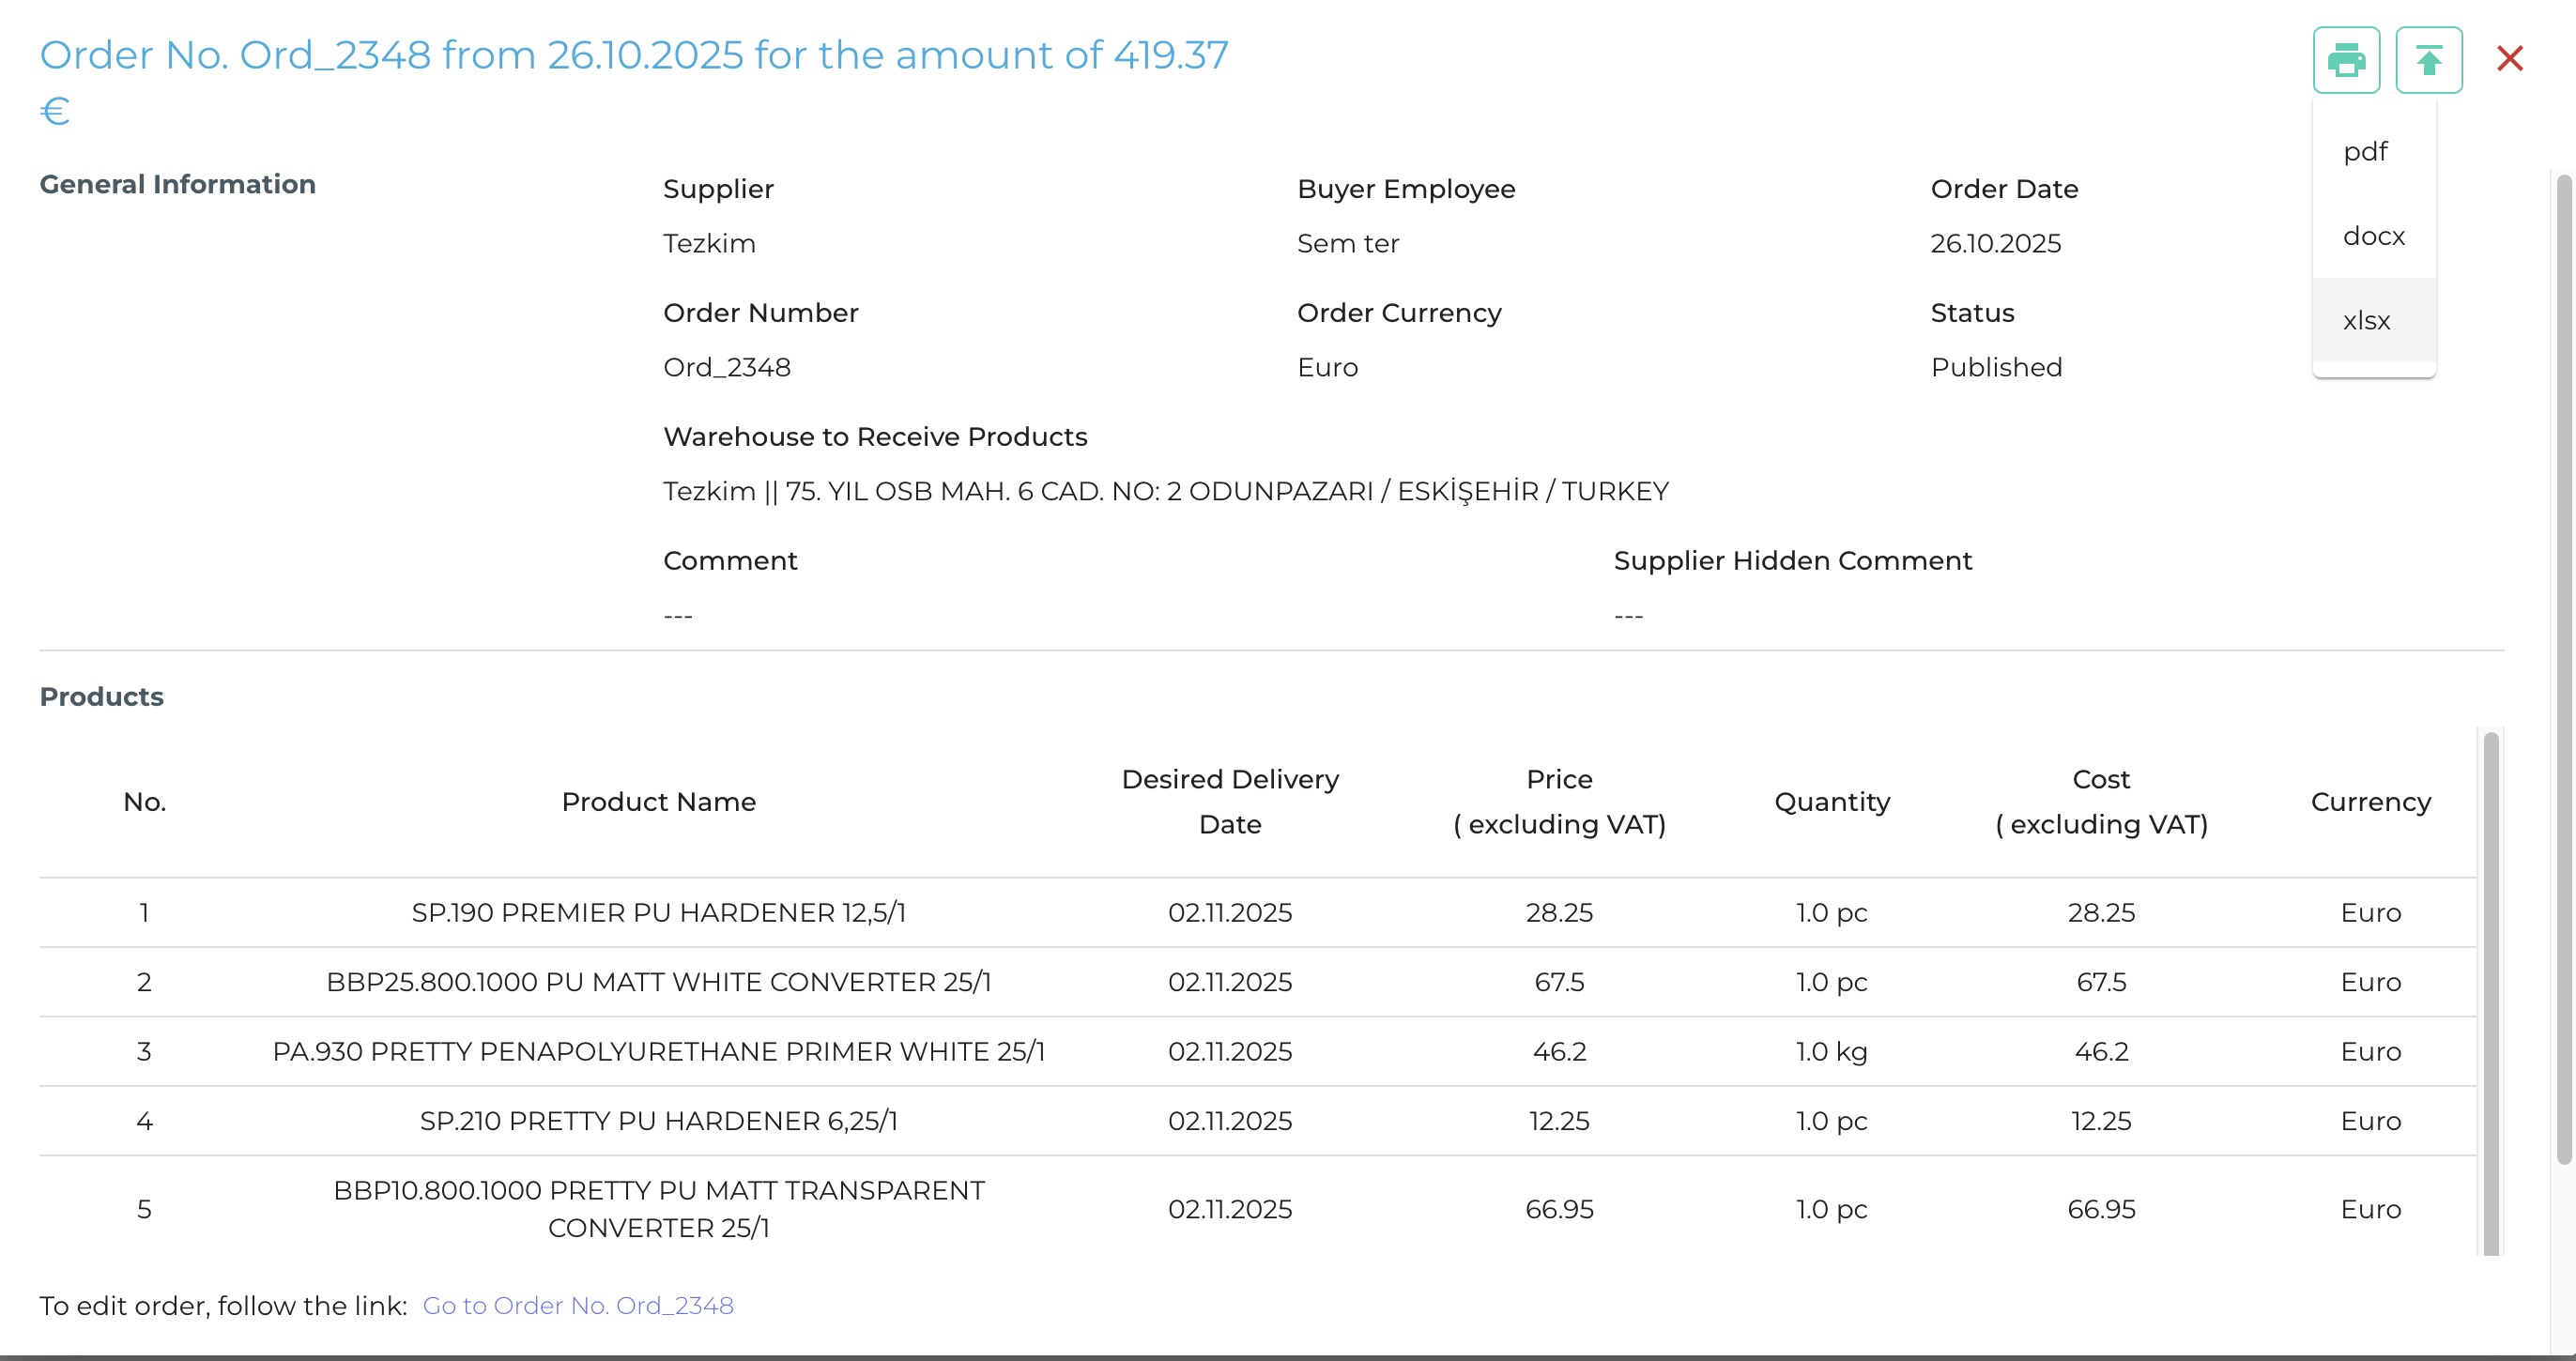Export the order as docx

pyautogui.click(x=2371, y=236)
